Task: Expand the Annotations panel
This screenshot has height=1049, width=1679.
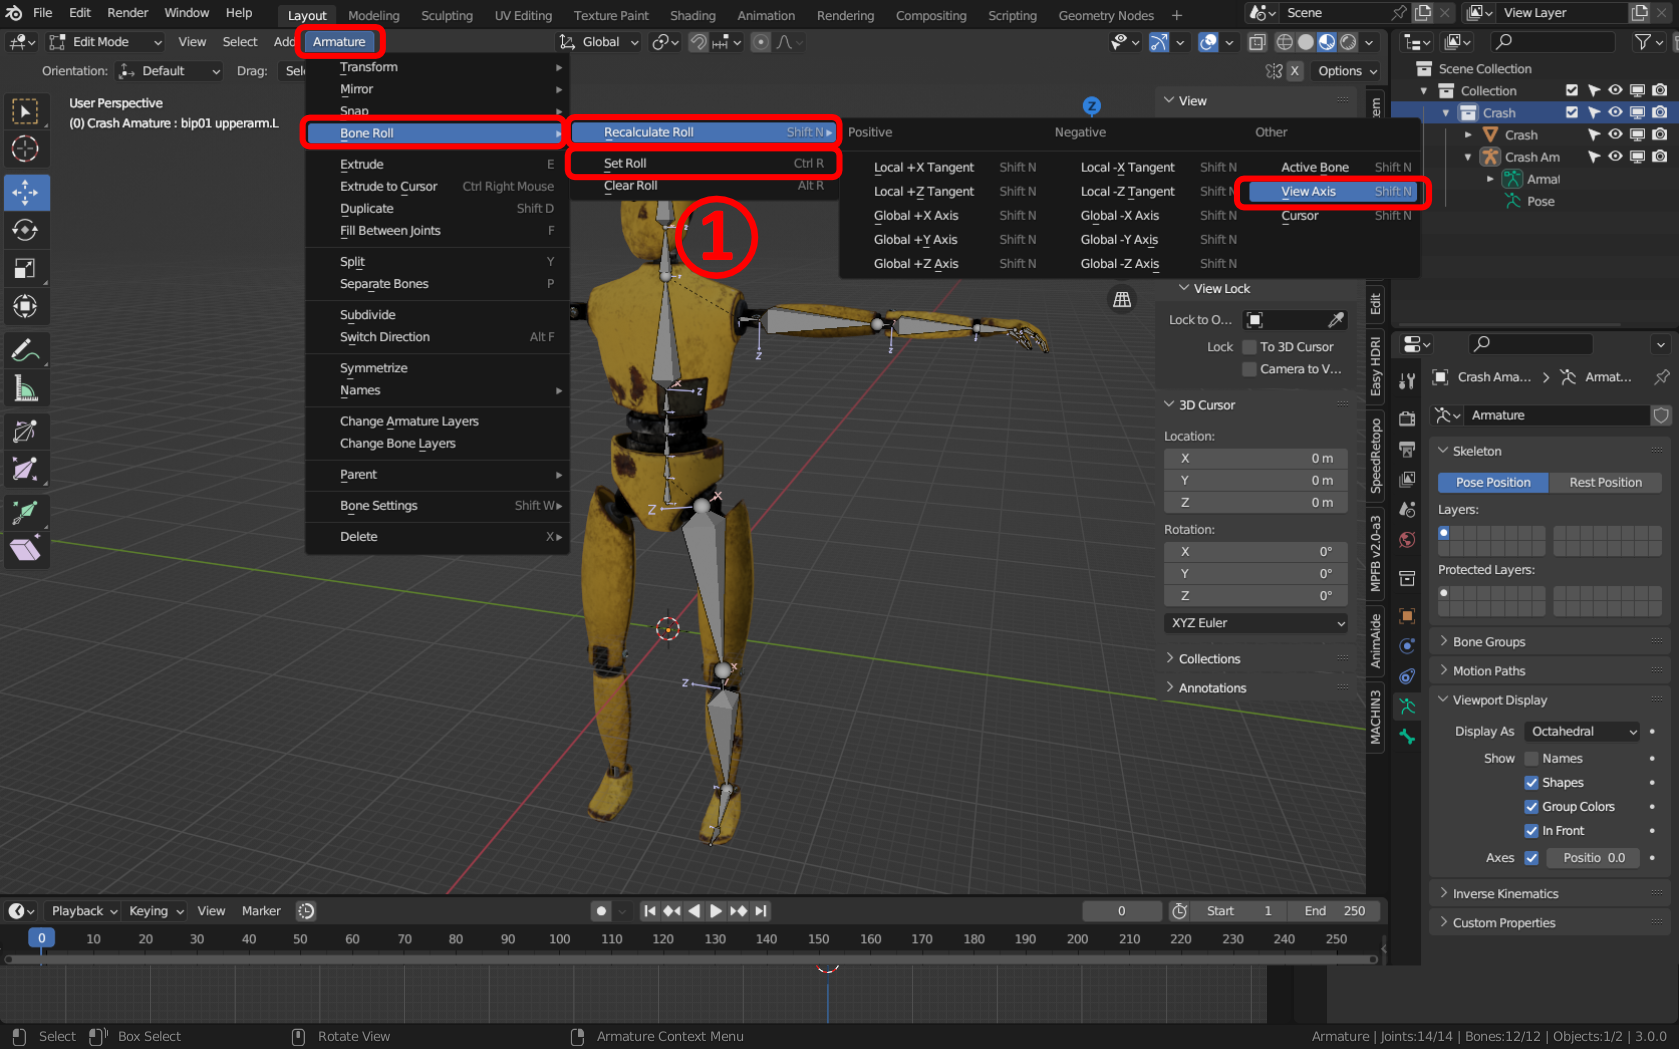Action: point(1212,688)
